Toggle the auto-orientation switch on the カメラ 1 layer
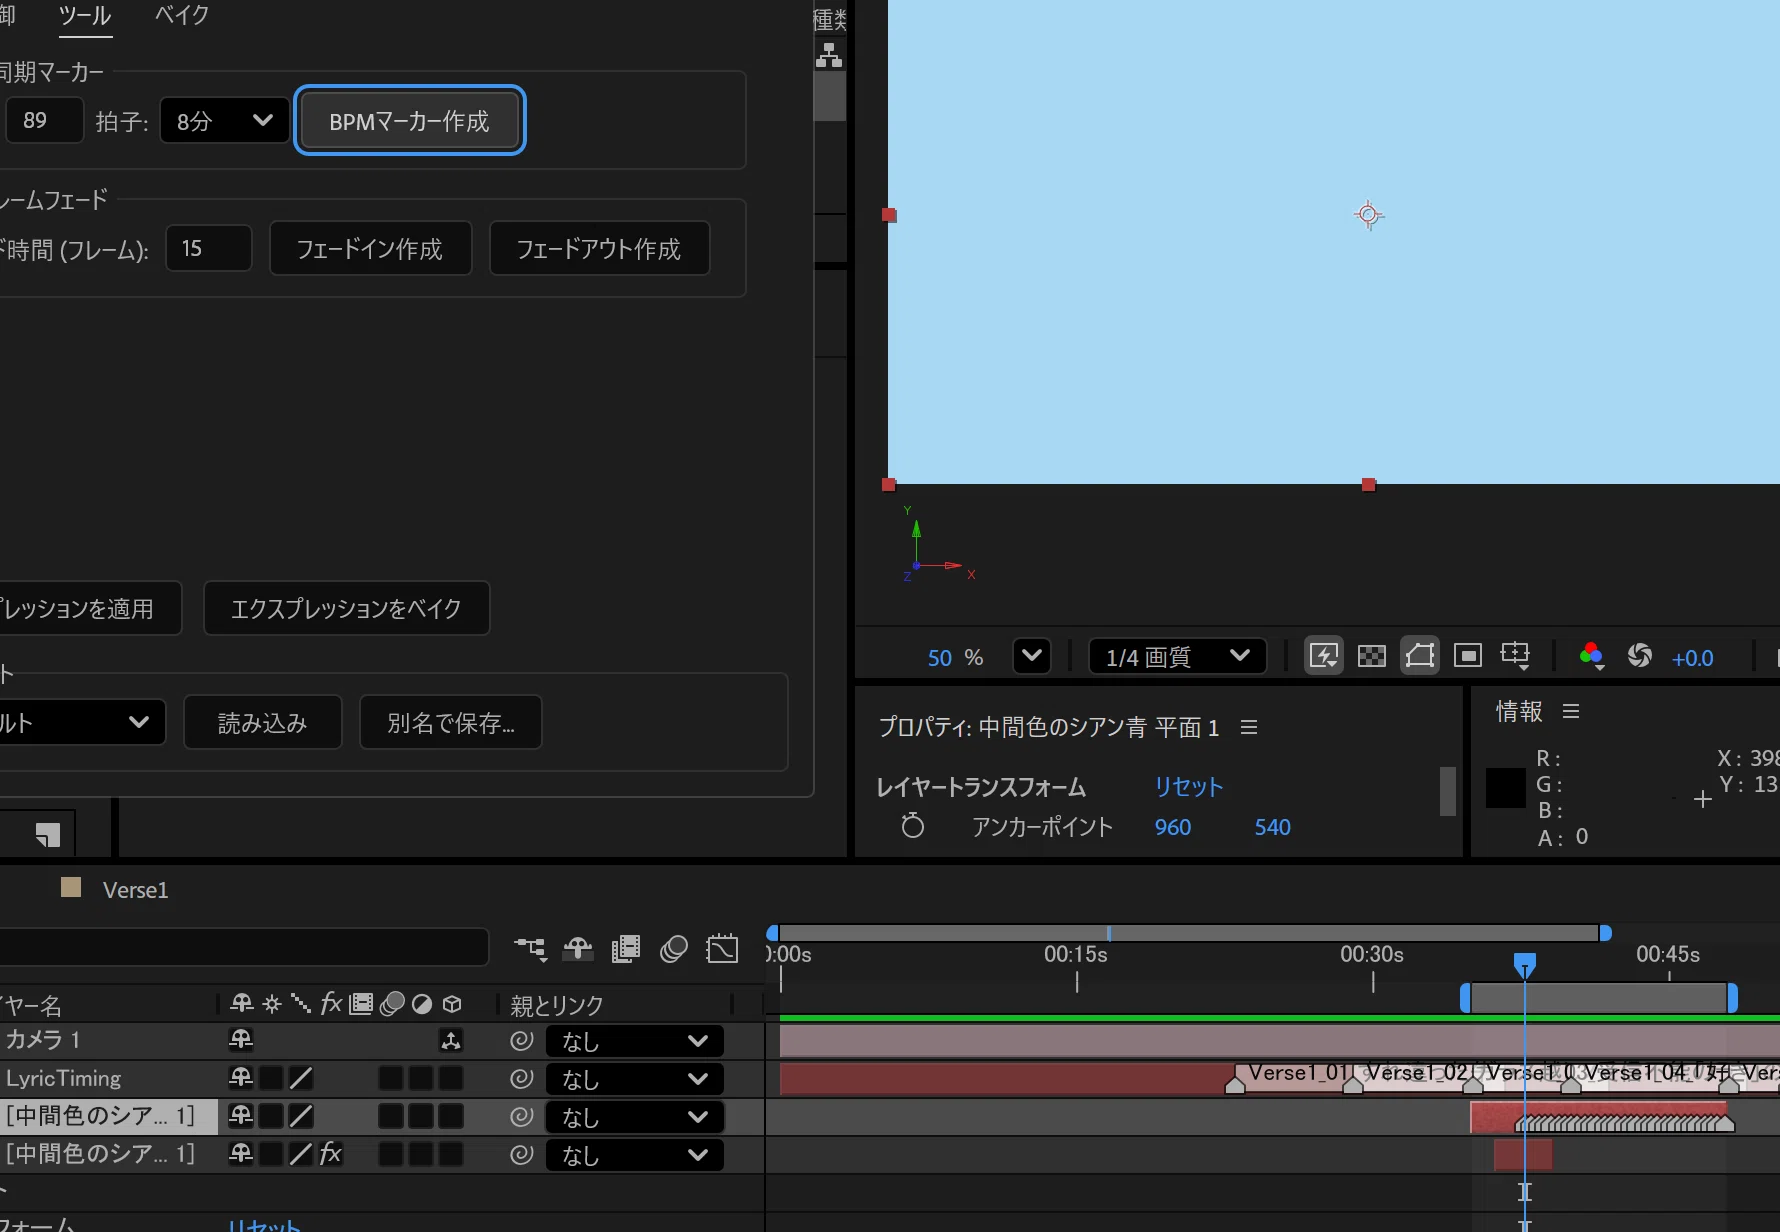Viewport: 1780px width, 1232px height. (451, 1041)
